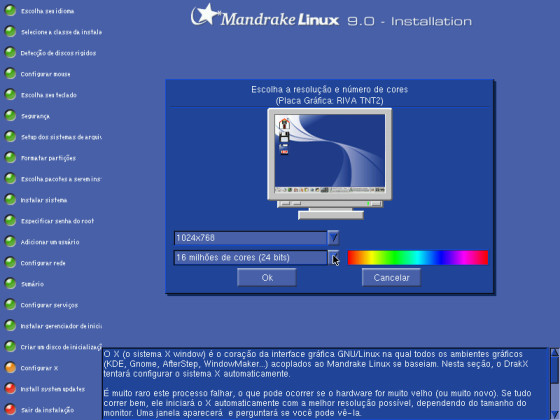Click the 16 milhões de cores (24 bits) field
This screenshot has width=560, height=420.
click(250, 258)
